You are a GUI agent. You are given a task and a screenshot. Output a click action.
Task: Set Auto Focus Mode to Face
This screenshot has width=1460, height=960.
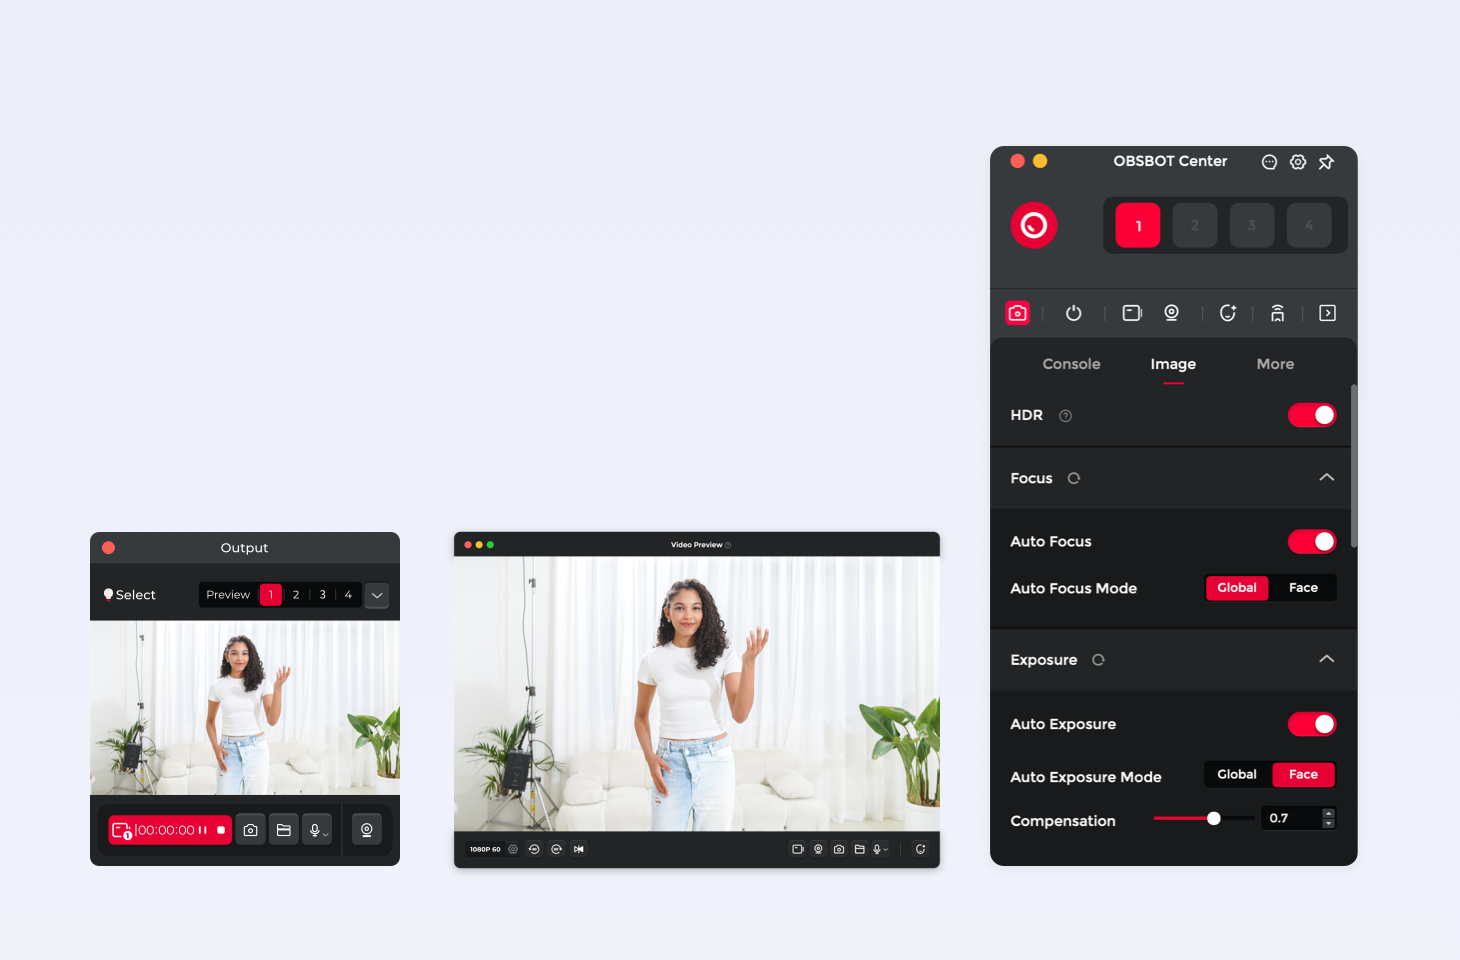pyautogui.click(x=1303, y=588)
